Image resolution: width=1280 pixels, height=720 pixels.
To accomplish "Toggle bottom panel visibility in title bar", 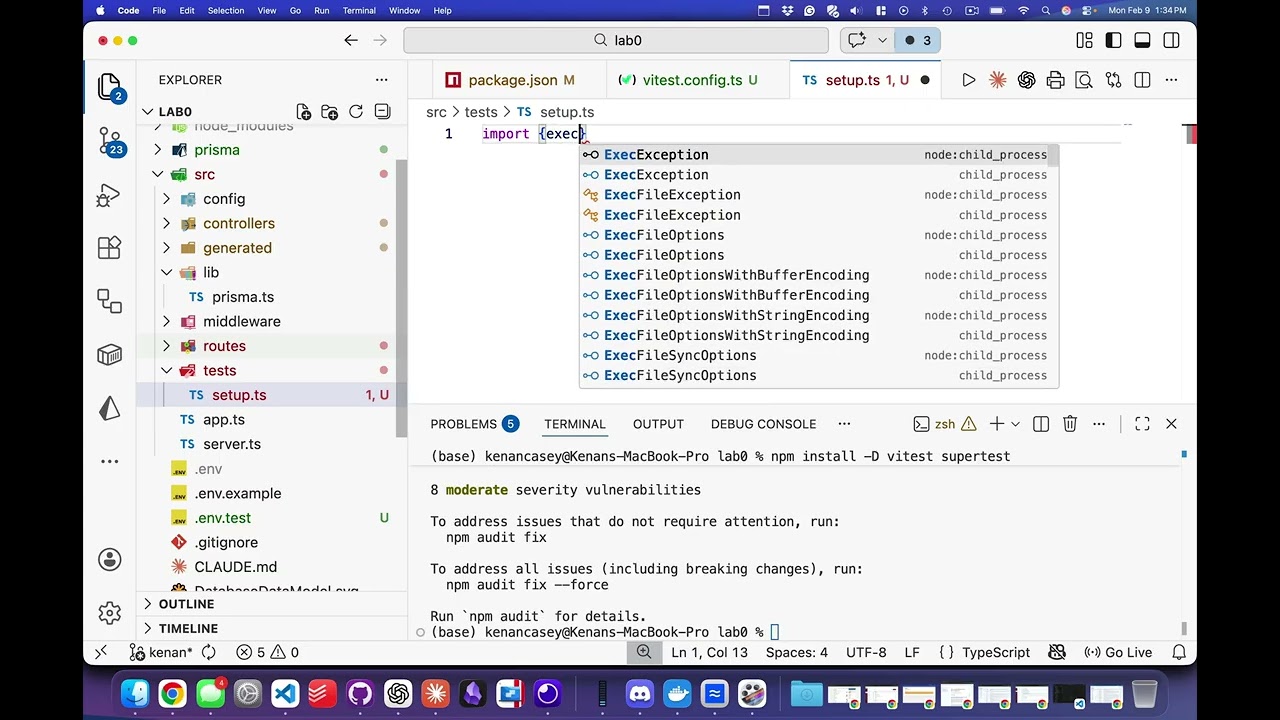I will pos(1142,40).
